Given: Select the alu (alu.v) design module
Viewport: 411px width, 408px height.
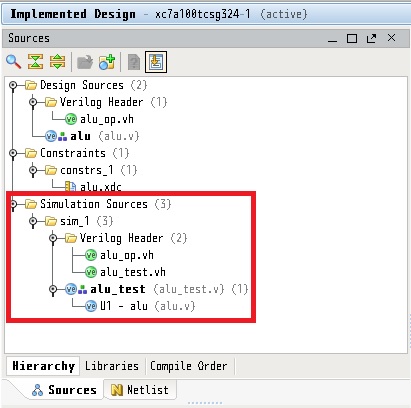Looking at the screenshot, I should [92, 136].
